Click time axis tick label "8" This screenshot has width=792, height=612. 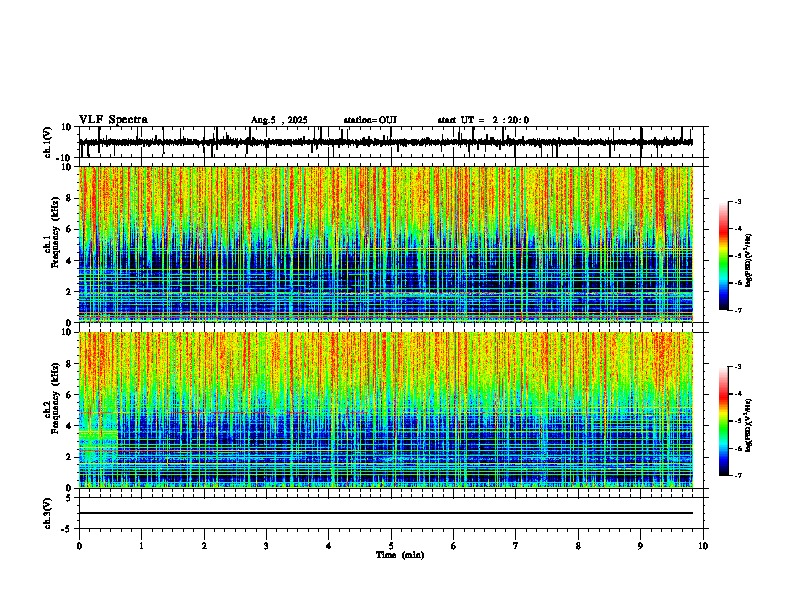point(578,546)
